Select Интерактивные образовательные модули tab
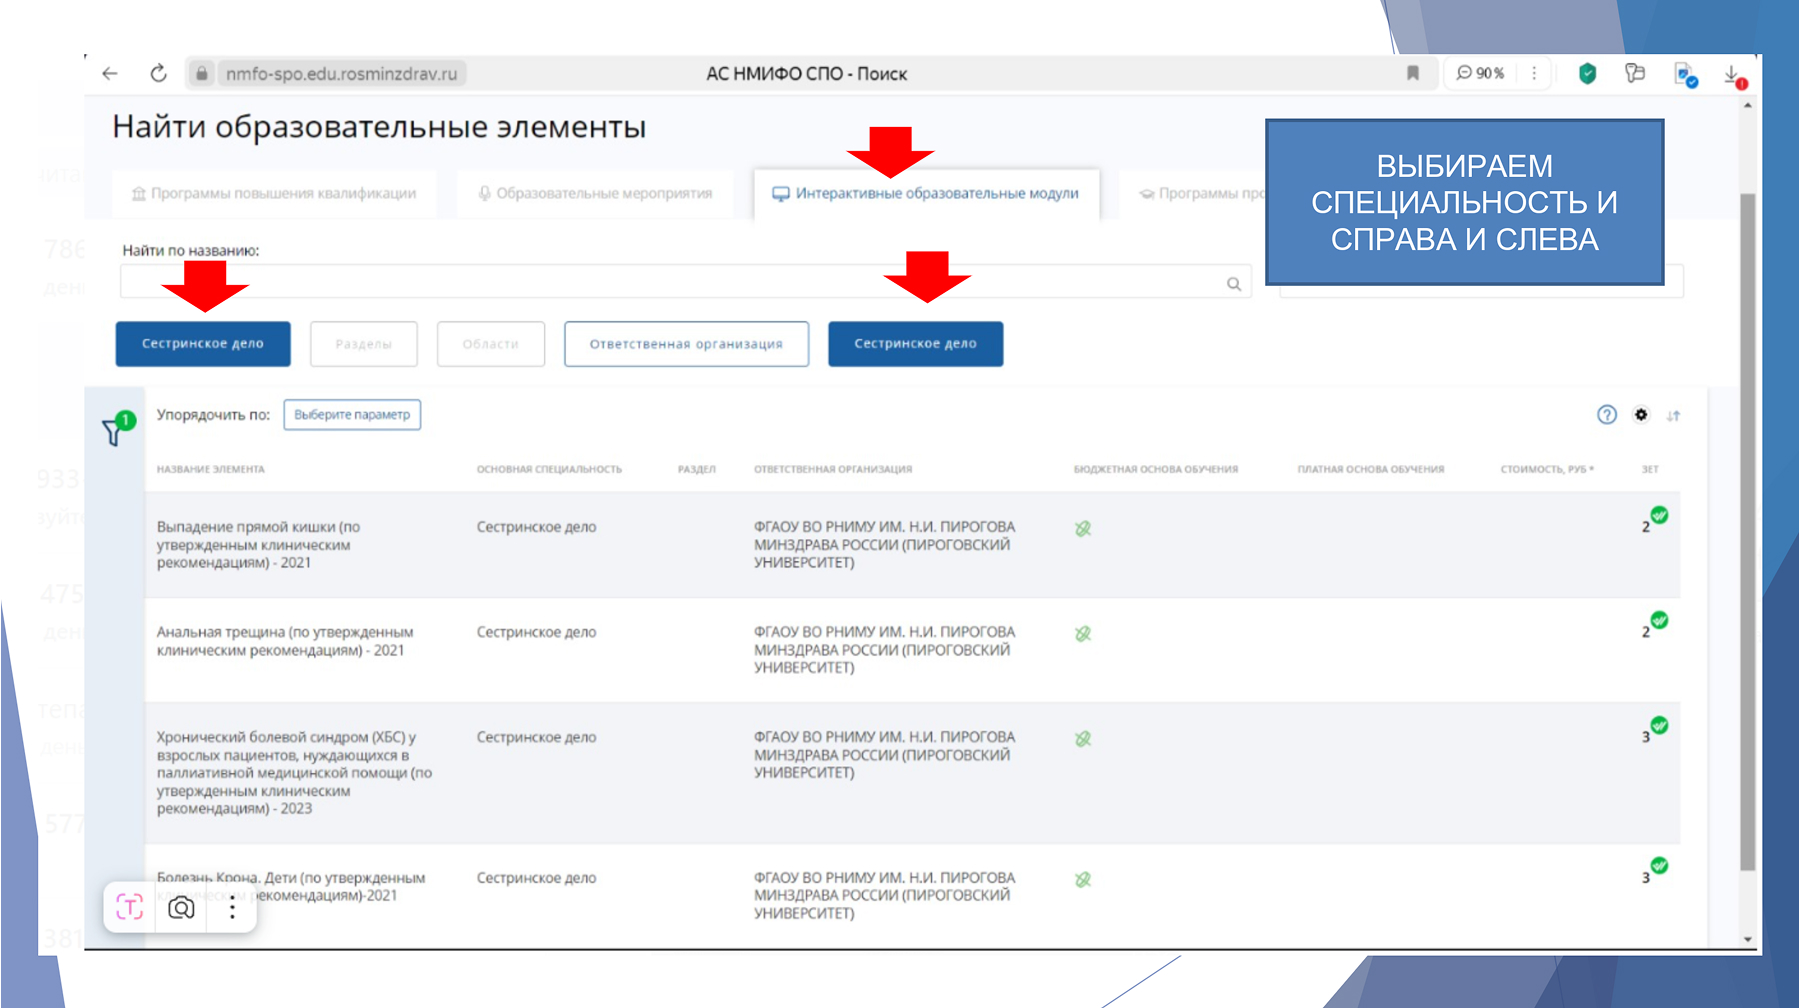This screenshot has width=1799, height=1008. click(x=926, y=193)
